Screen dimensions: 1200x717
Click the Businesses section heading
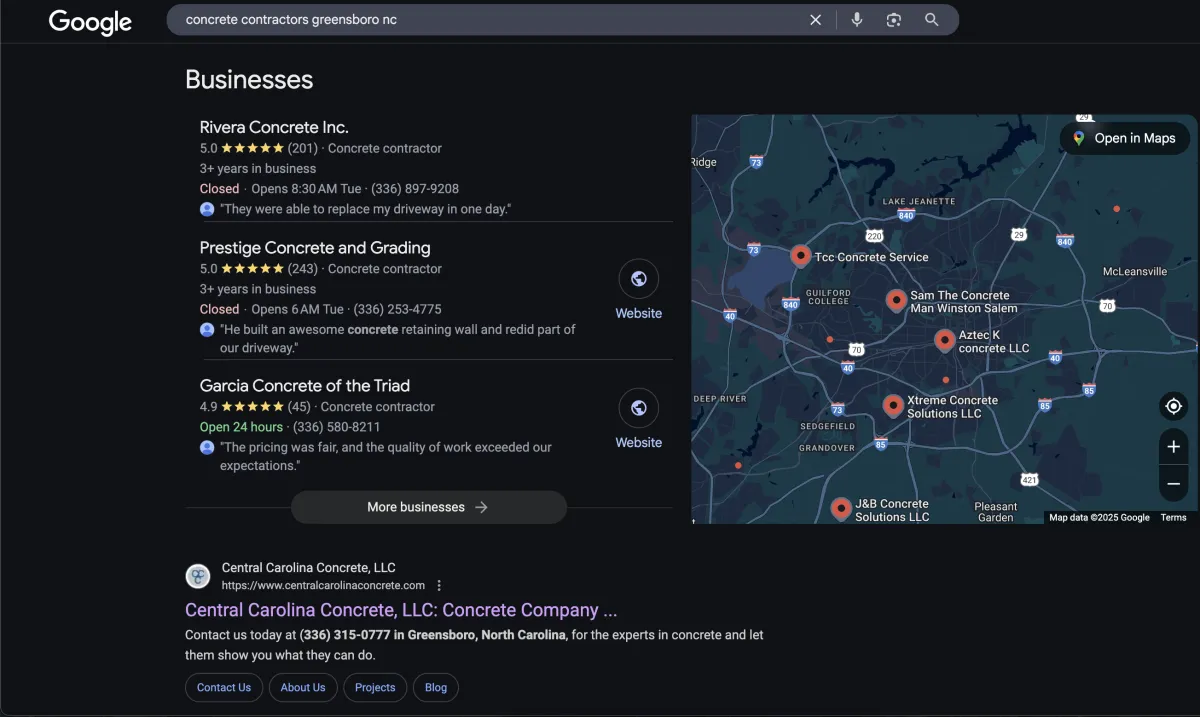point(249,80)
